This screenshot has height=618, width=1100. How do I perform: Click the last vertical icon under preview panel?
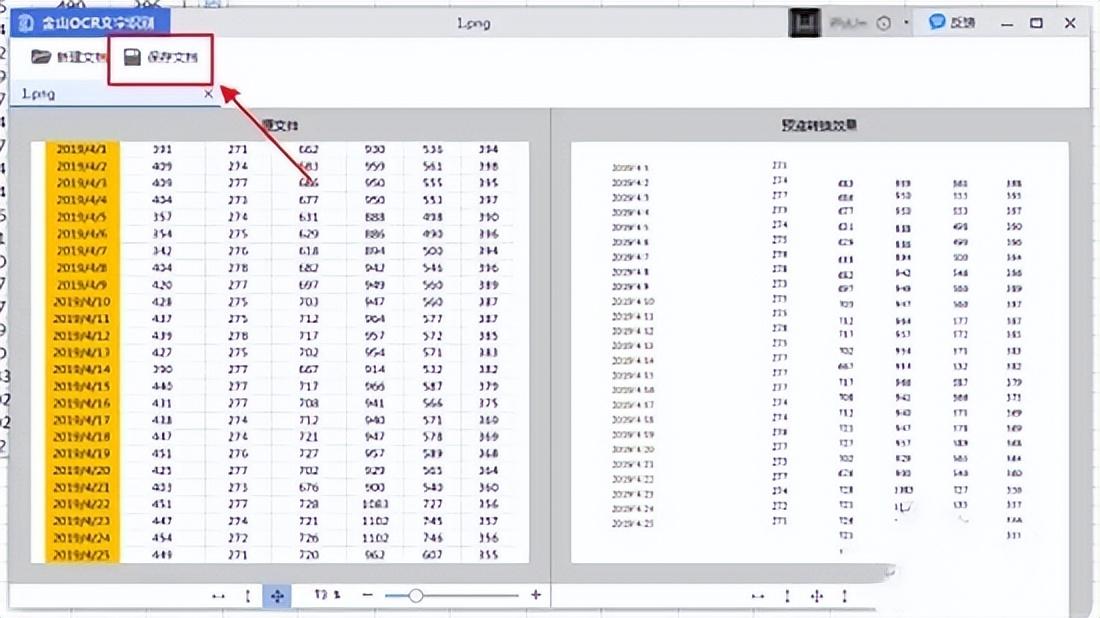(x=845, y=596)
